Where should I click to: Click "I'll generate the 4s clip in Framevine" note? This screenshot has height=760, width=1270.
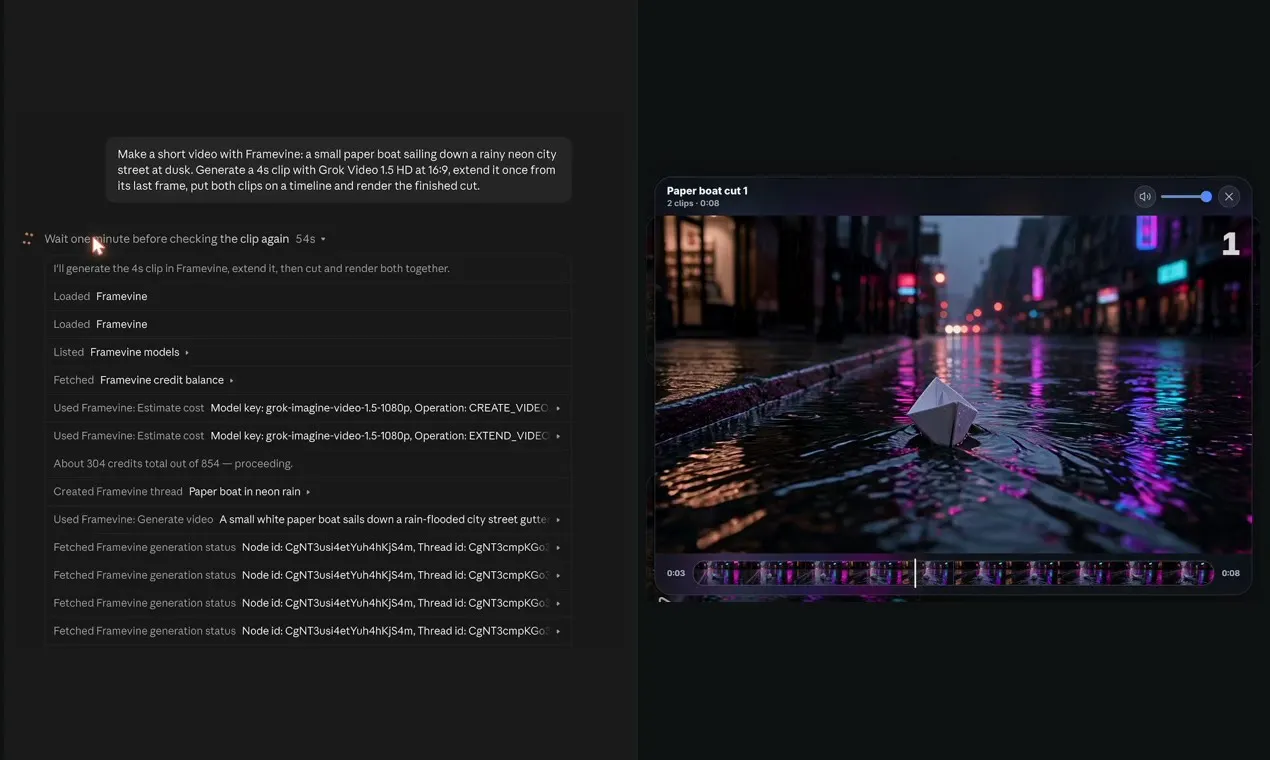[x=251, y=268]
